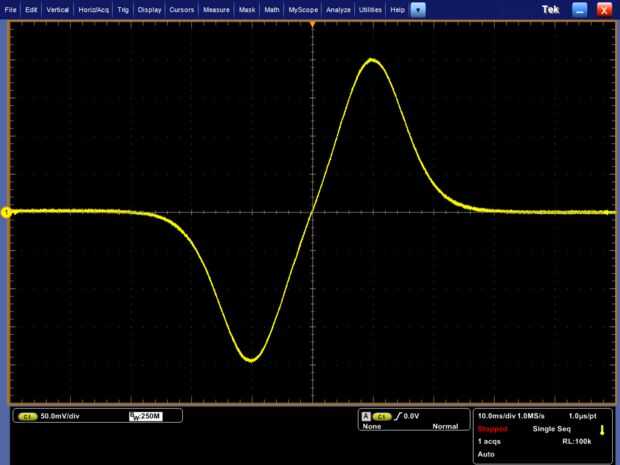Open the 10.0ms/div timebase readout
620x465 pixels.
(496, 416)
